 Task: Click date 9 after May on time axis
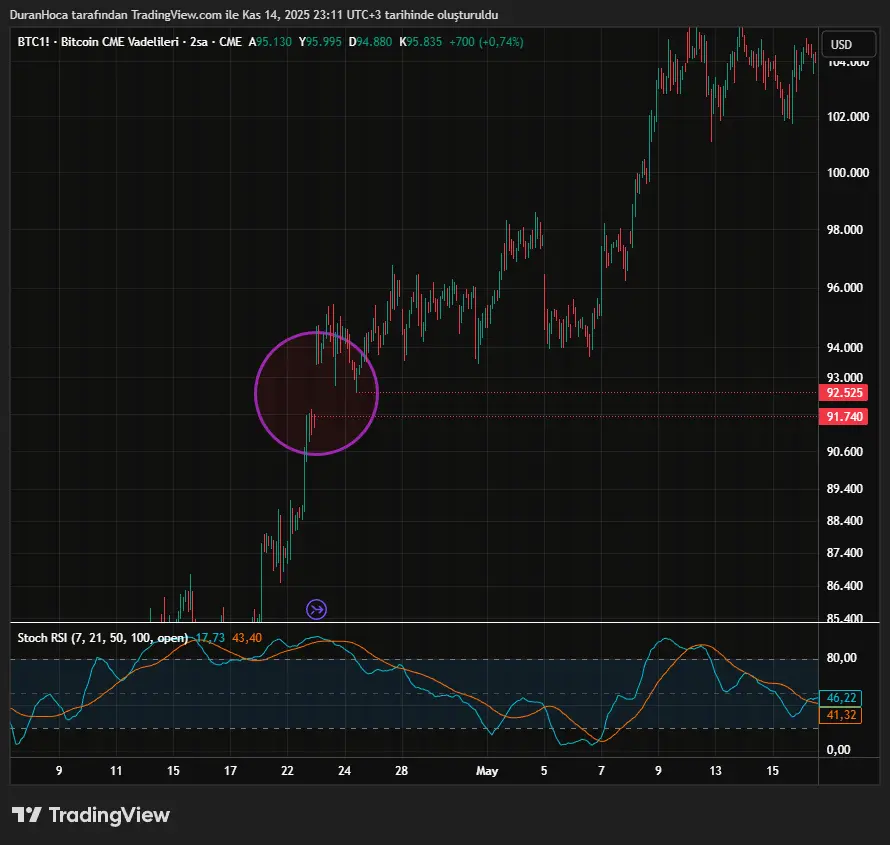pyautogui.click(x=658, y=771)
